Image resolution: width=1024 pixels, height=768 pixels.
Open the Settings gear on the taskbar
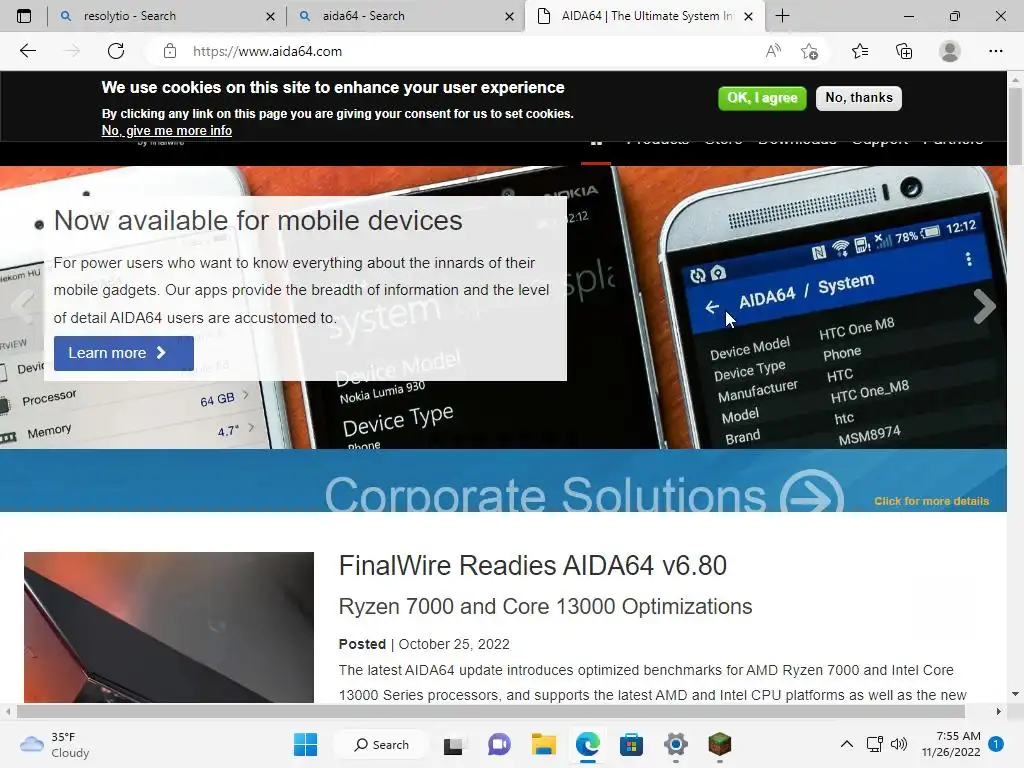coord(676,744)
